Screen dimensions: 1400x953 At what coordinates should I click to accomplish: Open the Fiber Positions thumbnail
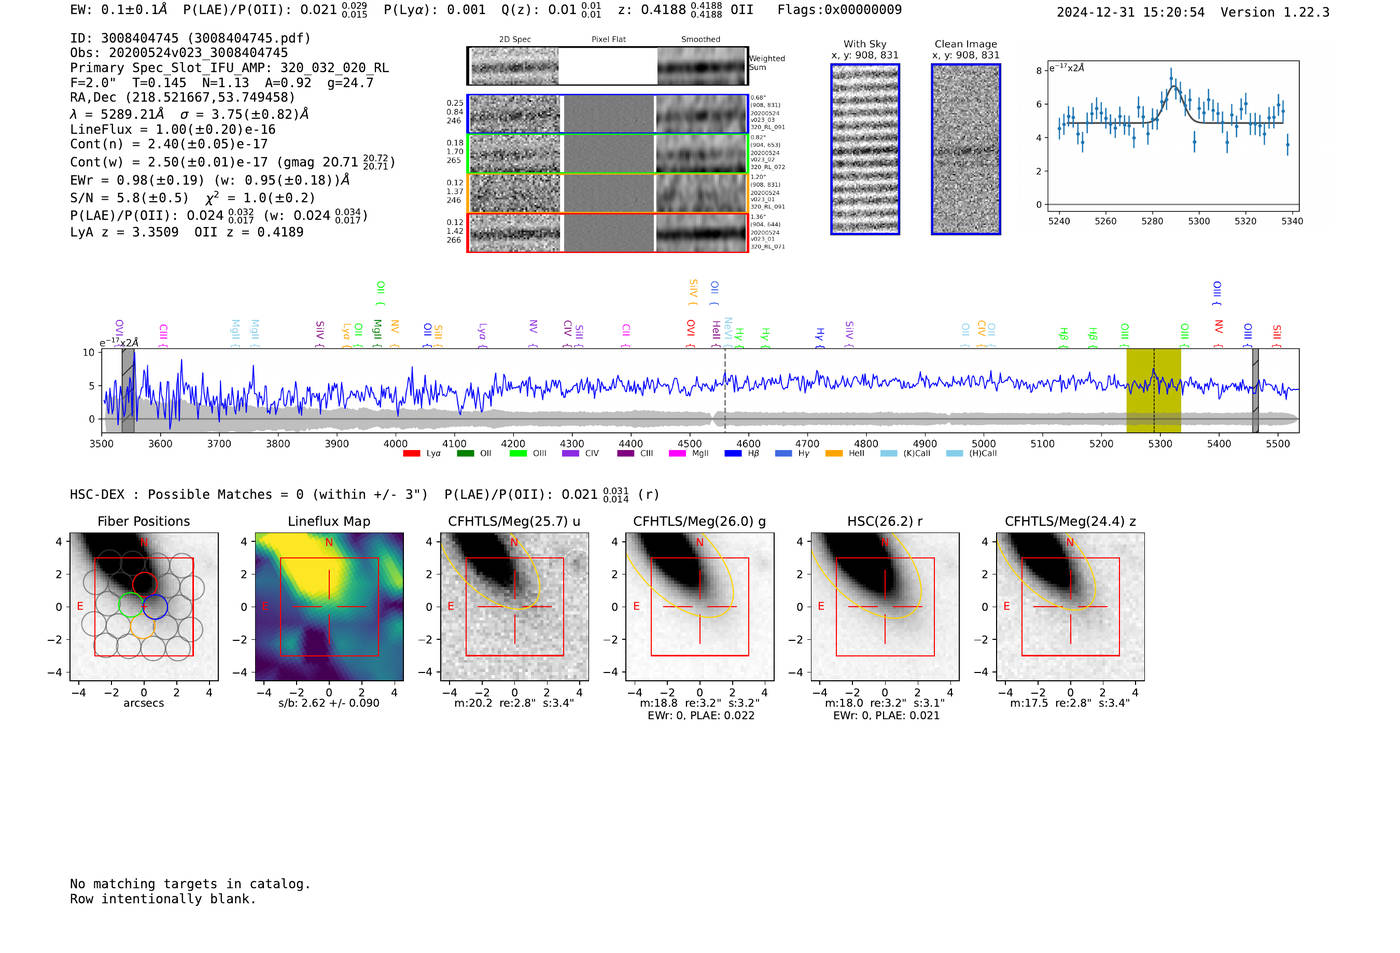(x=144, y=607)
